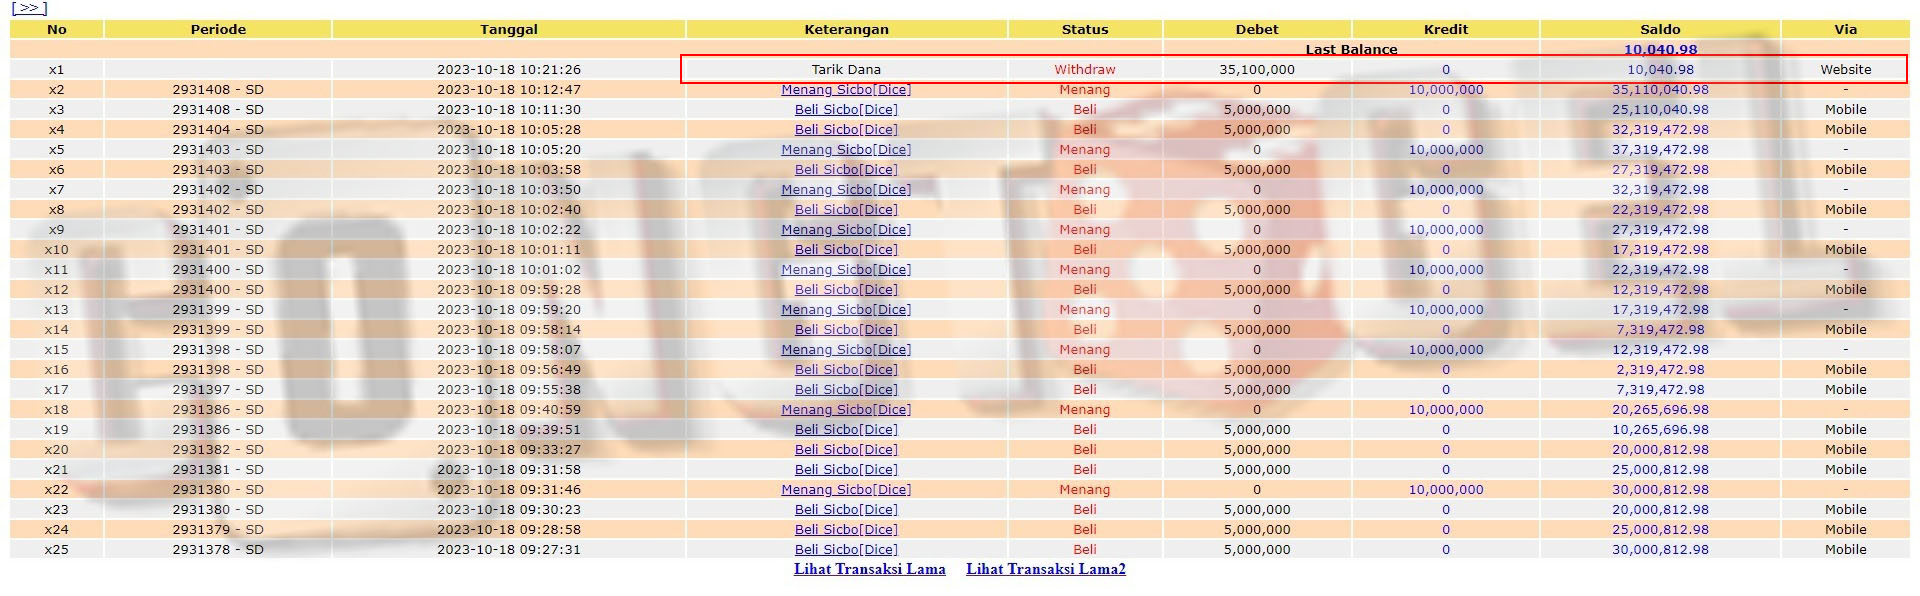This screenshot has width=1920, height=596.
Task: Select the Tarik Dana cell in row x1
Action: (x=846, y=70)
